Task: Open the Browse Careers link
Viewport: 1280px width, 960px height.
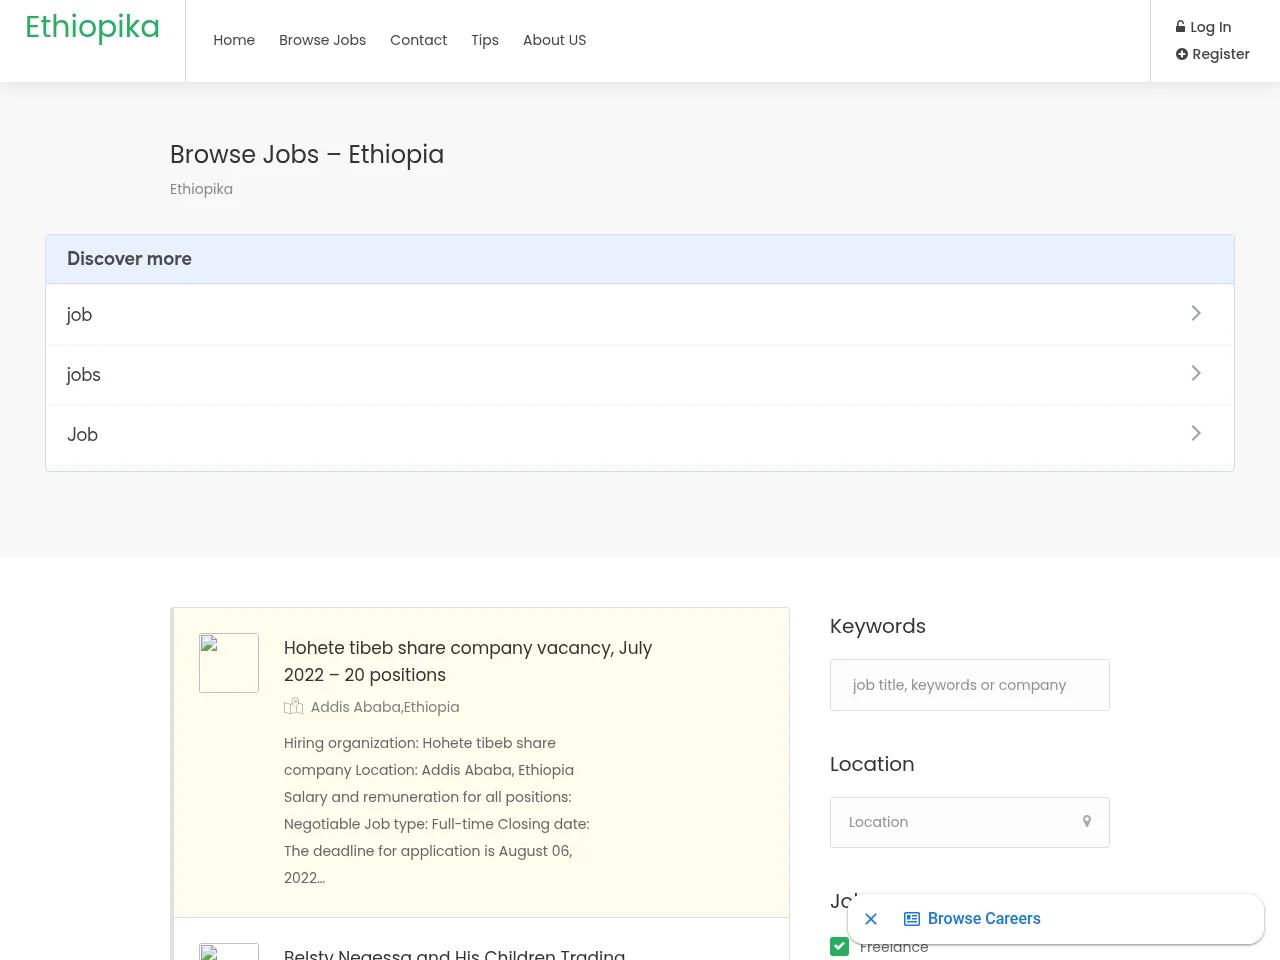Action: (x=984, y=919)
